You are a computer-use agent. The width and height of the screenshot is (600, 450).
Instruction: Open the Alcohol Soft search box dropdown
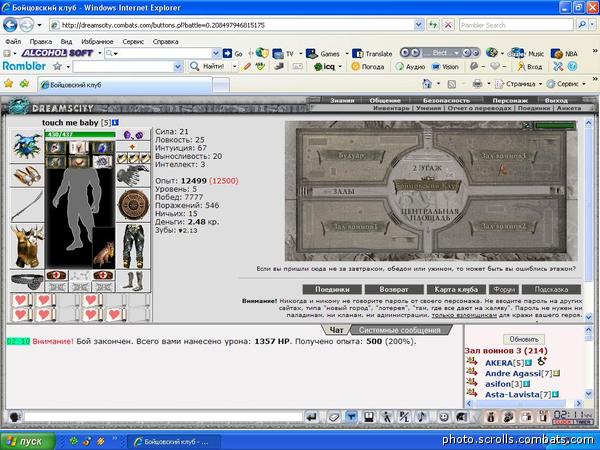click(x=216, y=53)
